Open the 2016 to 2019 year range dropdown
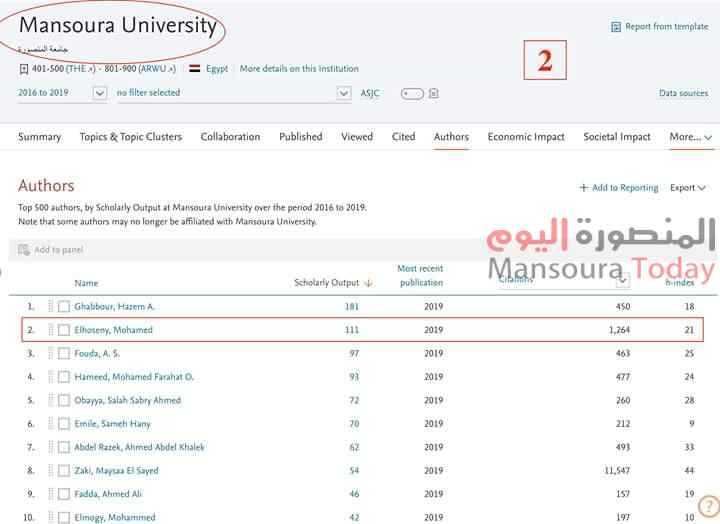 (x=99, y=93)
